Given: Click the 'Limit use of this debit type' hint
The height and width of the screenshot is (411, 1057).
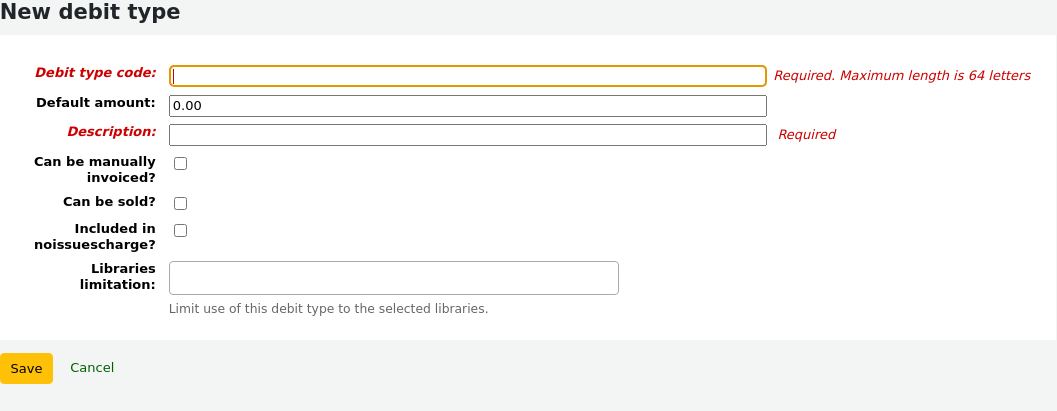Looking at the screenshot, I should [328, 309].
